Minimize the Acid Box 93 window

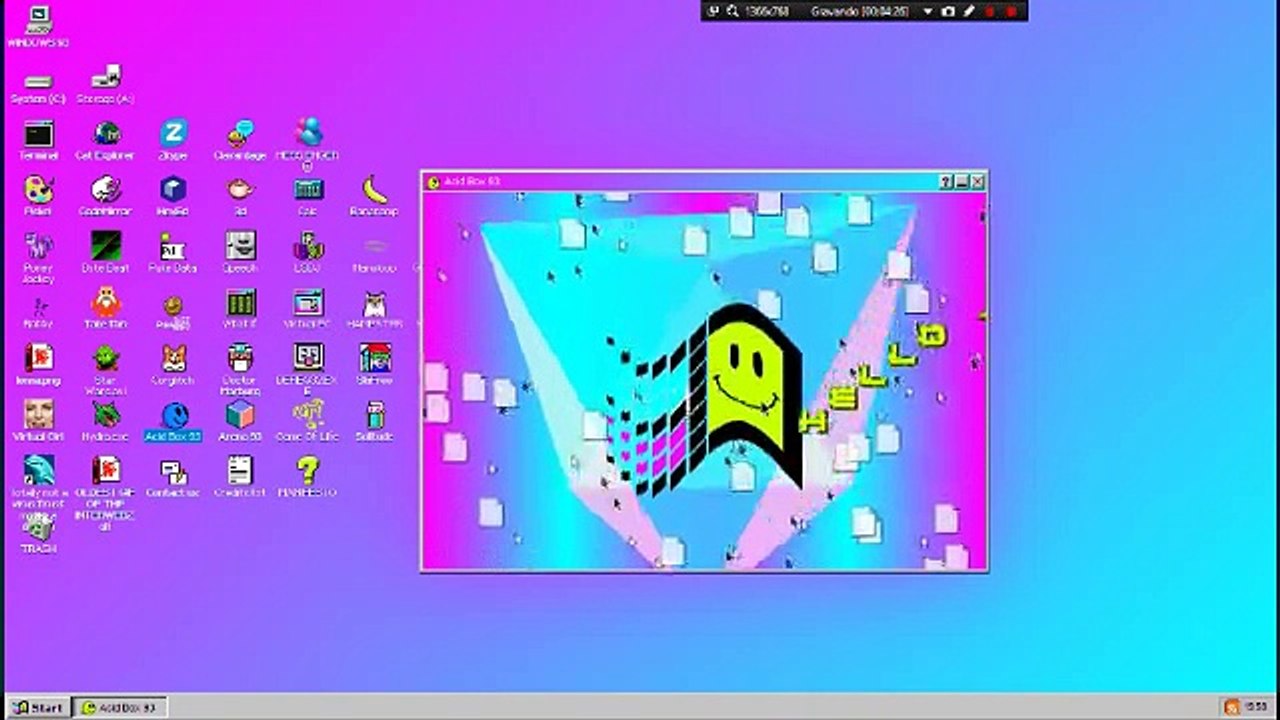click(961, 182)
